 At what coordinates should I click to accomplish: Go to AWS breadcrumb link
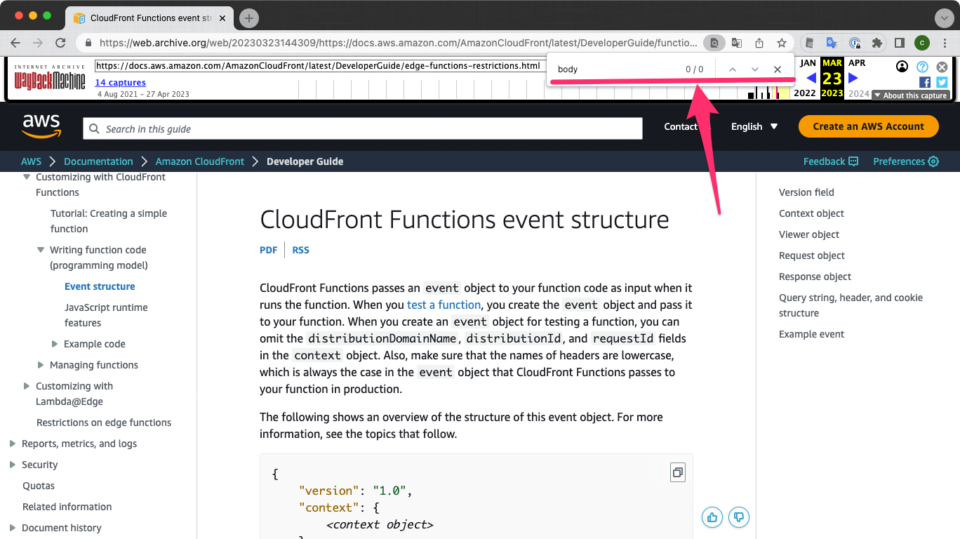[31, 161]
